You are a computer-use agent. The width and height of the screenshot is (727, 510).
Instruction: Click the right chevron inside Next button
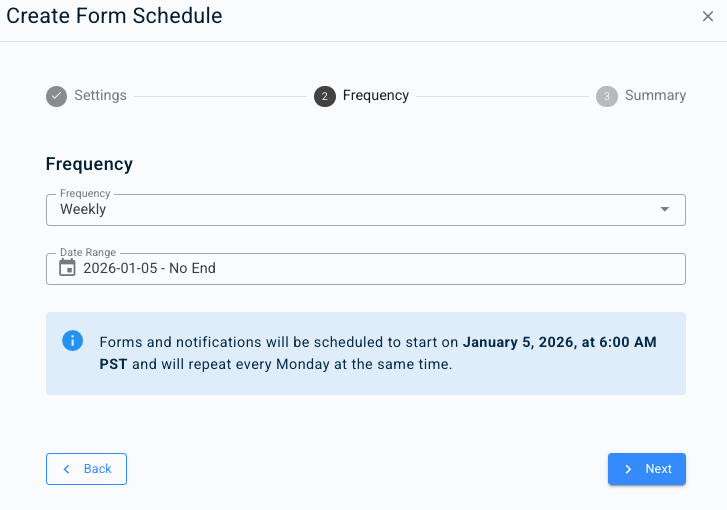628,469
